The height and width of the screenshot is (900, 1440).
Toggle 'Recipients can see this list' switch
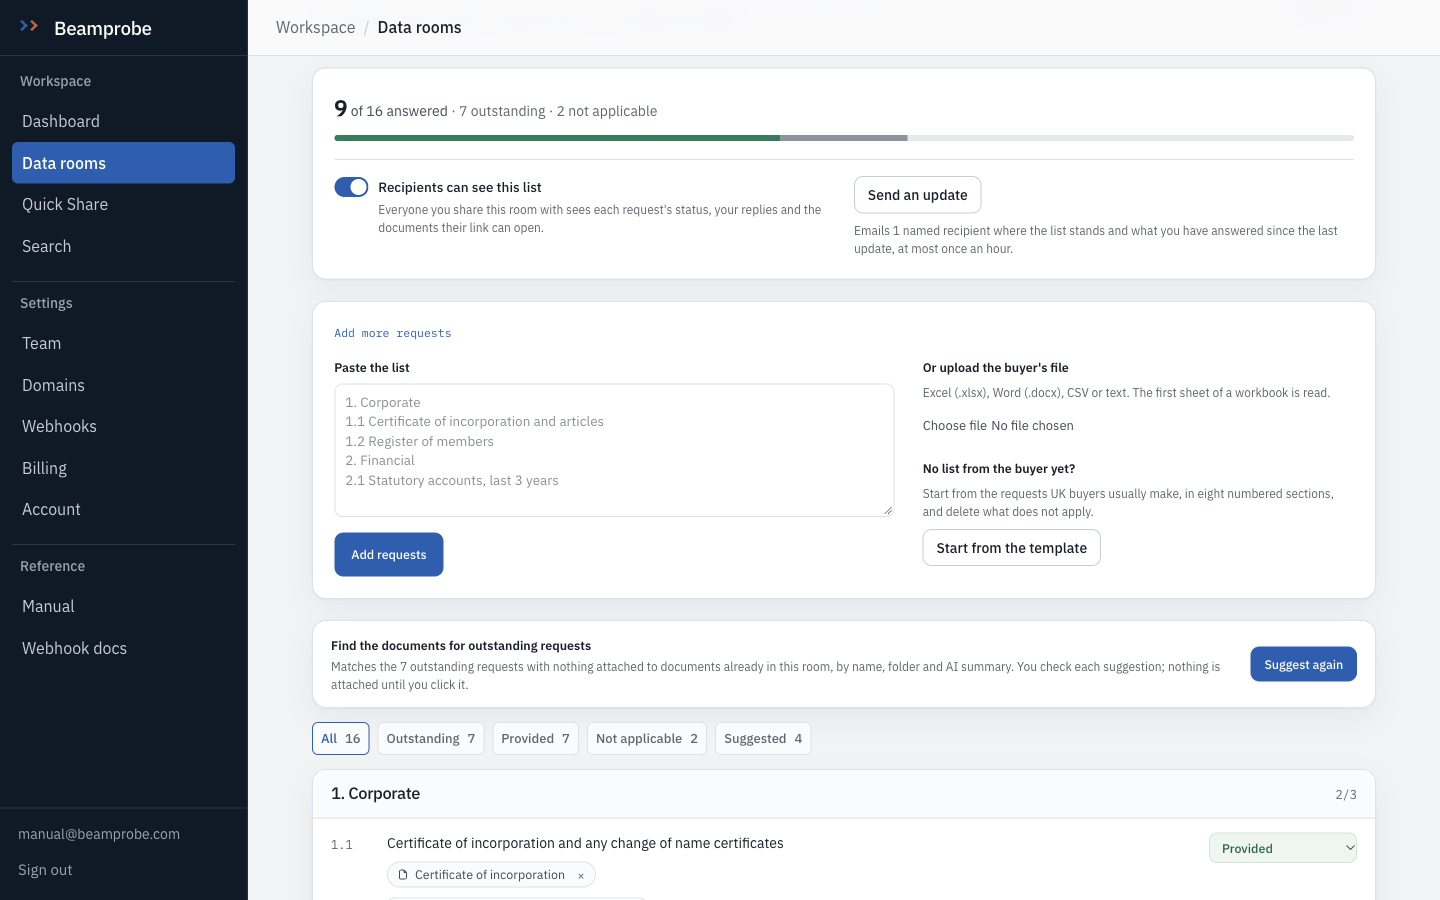tap(351, 187)
